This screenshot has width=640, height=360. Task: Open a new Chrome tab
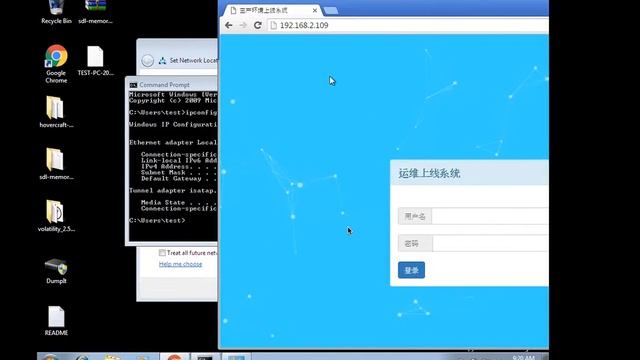pos(331,11)
